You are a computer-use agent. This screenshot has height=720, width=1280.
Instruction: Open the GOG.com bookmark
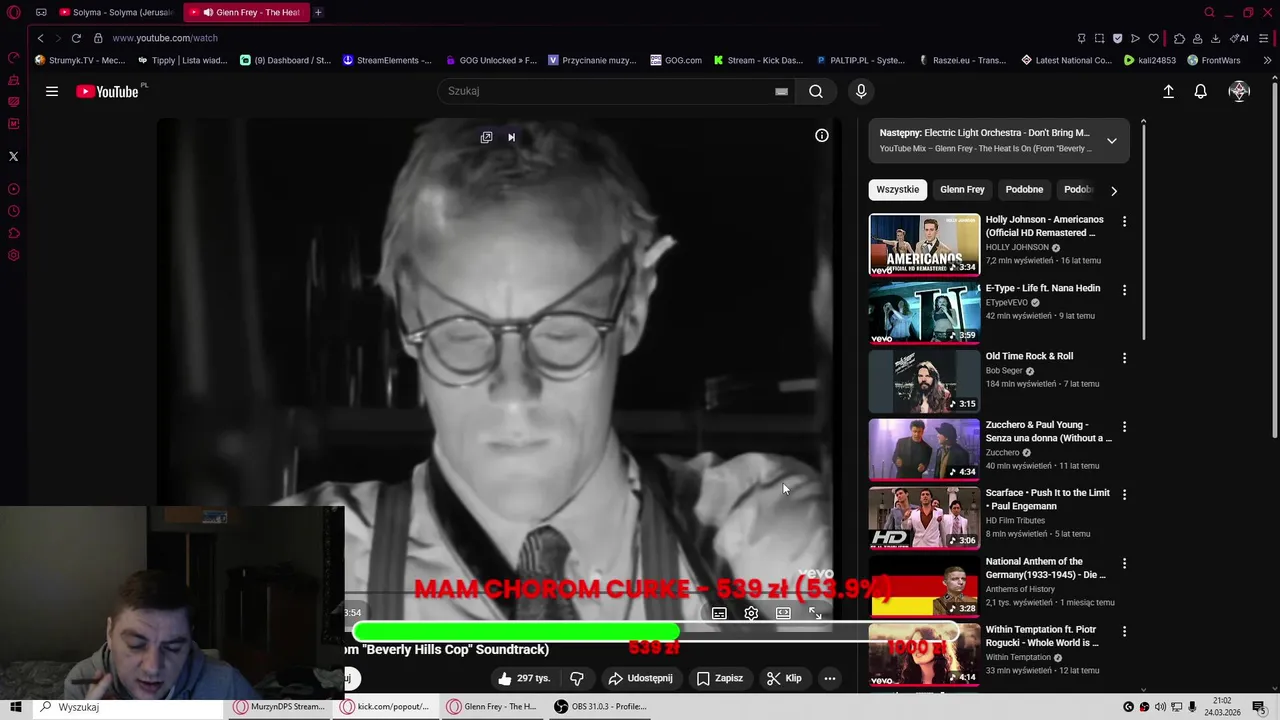coord(676,60)
